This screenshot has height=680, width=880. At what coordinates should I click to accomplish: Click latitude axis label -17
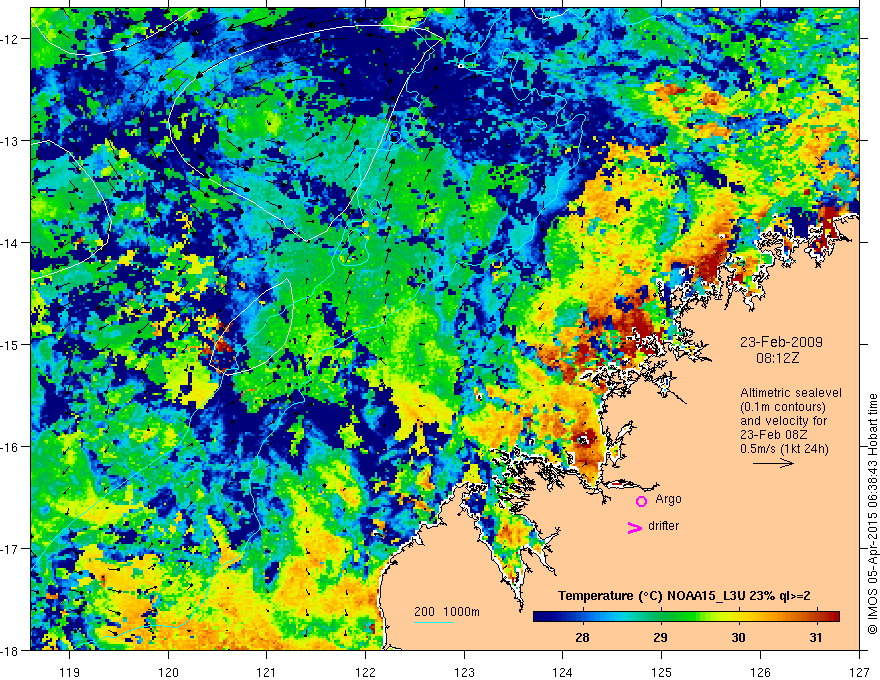pyautogui.click(x=10, y=549)
